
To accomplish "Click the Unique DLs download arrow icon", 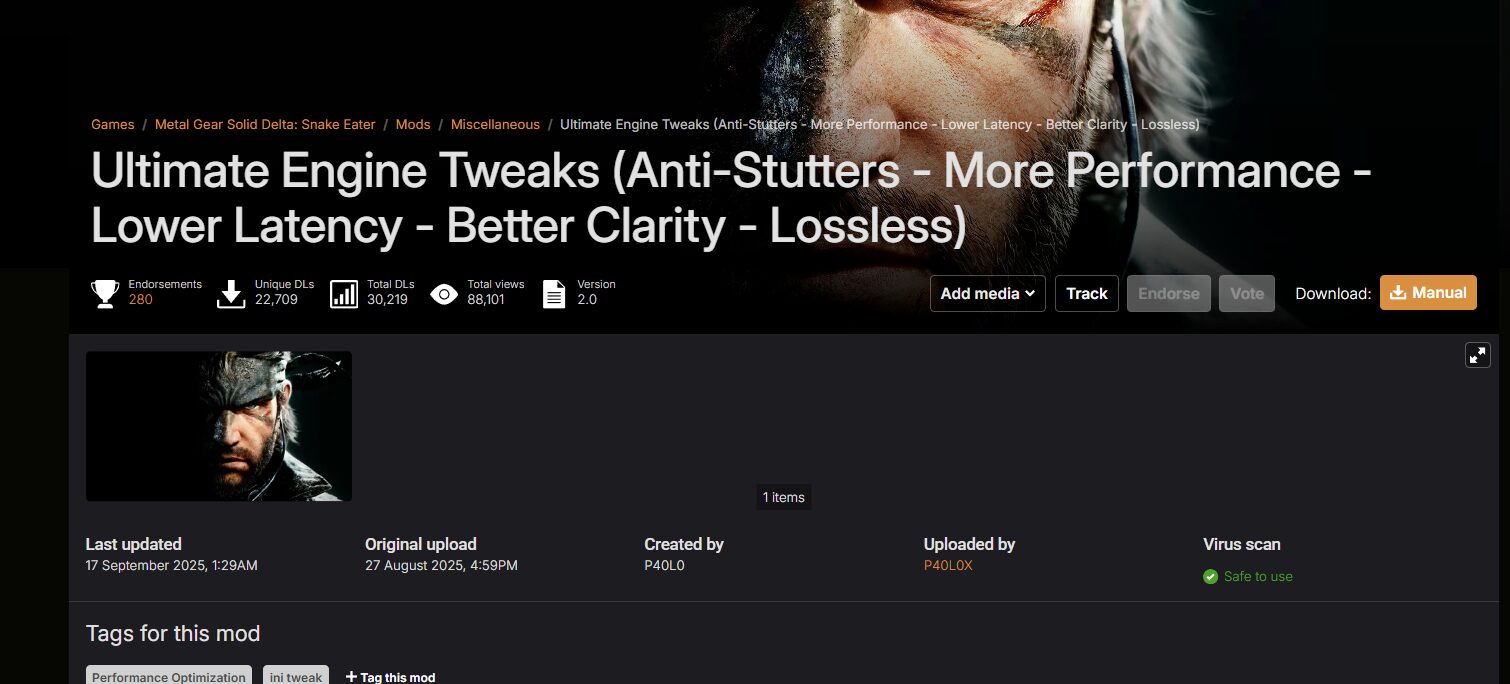I will [231, 293].
